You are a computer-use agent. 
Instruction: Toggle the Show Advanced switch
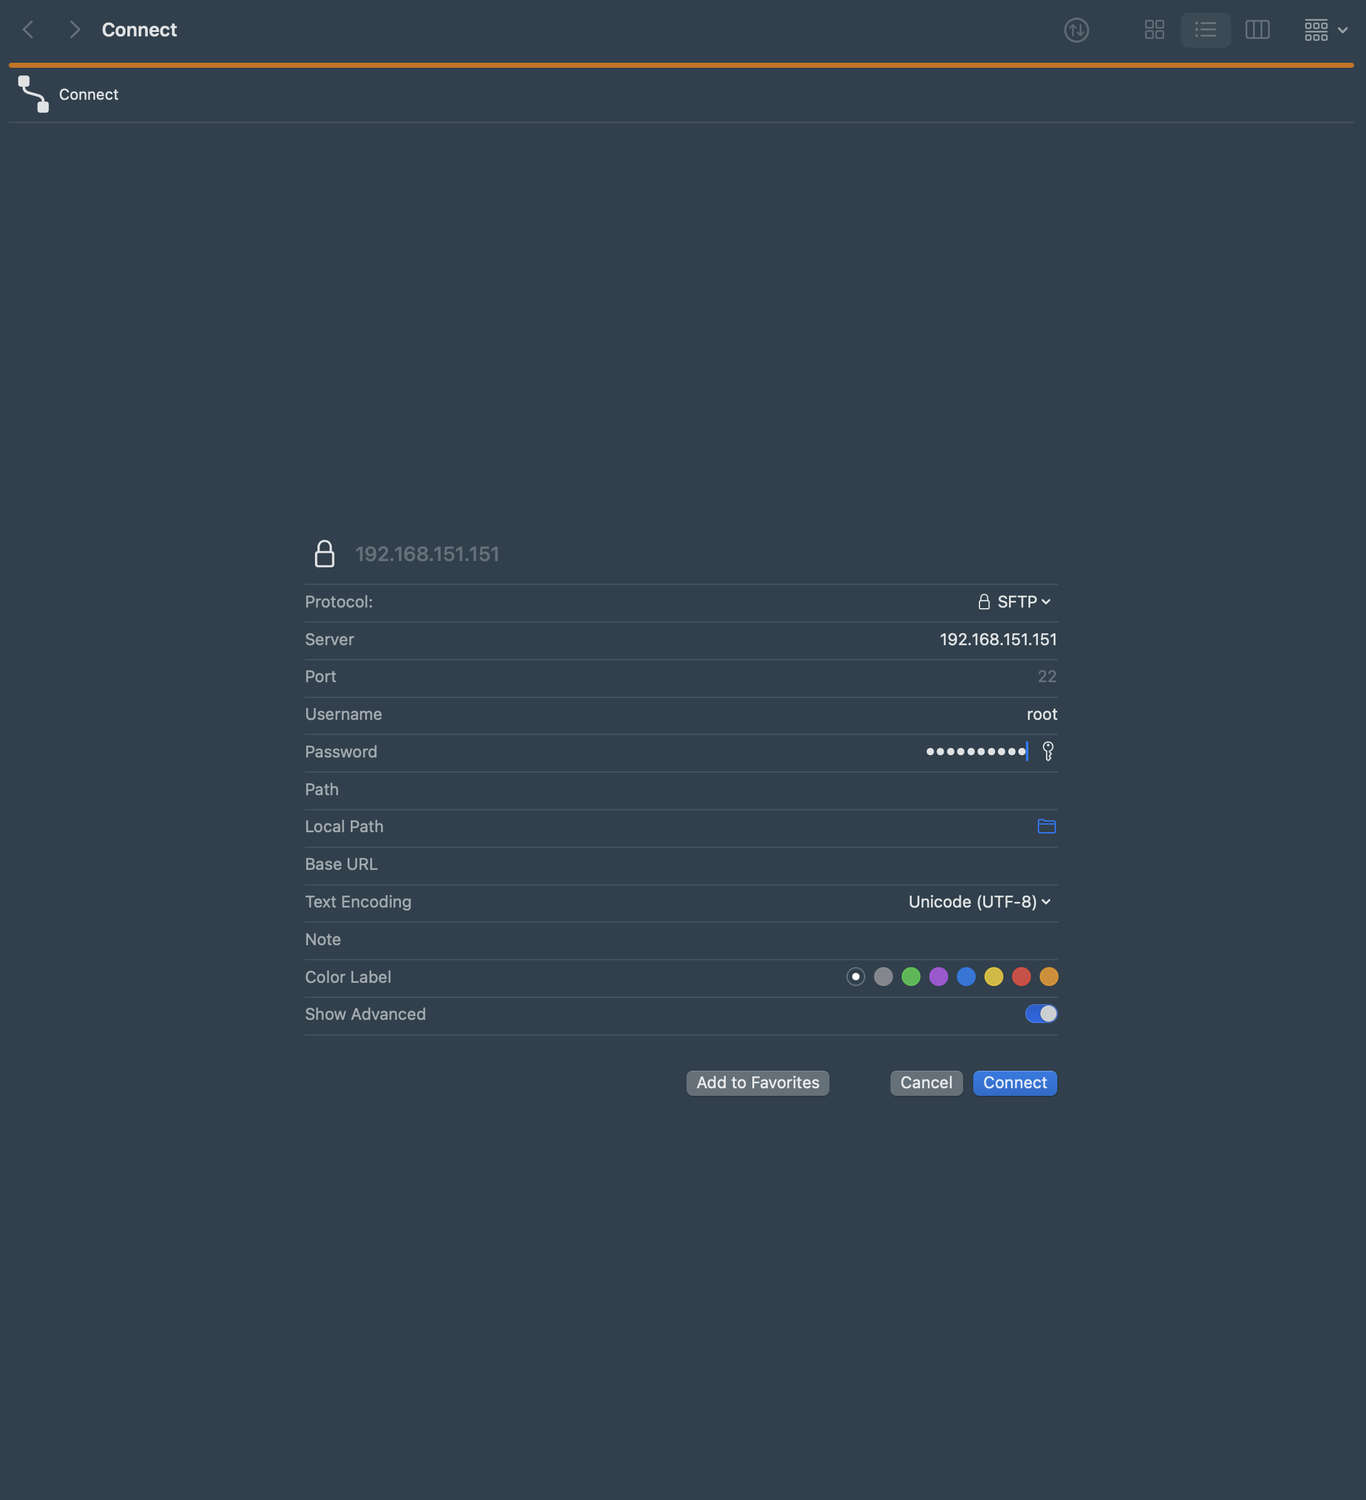coord(1041,1014)
